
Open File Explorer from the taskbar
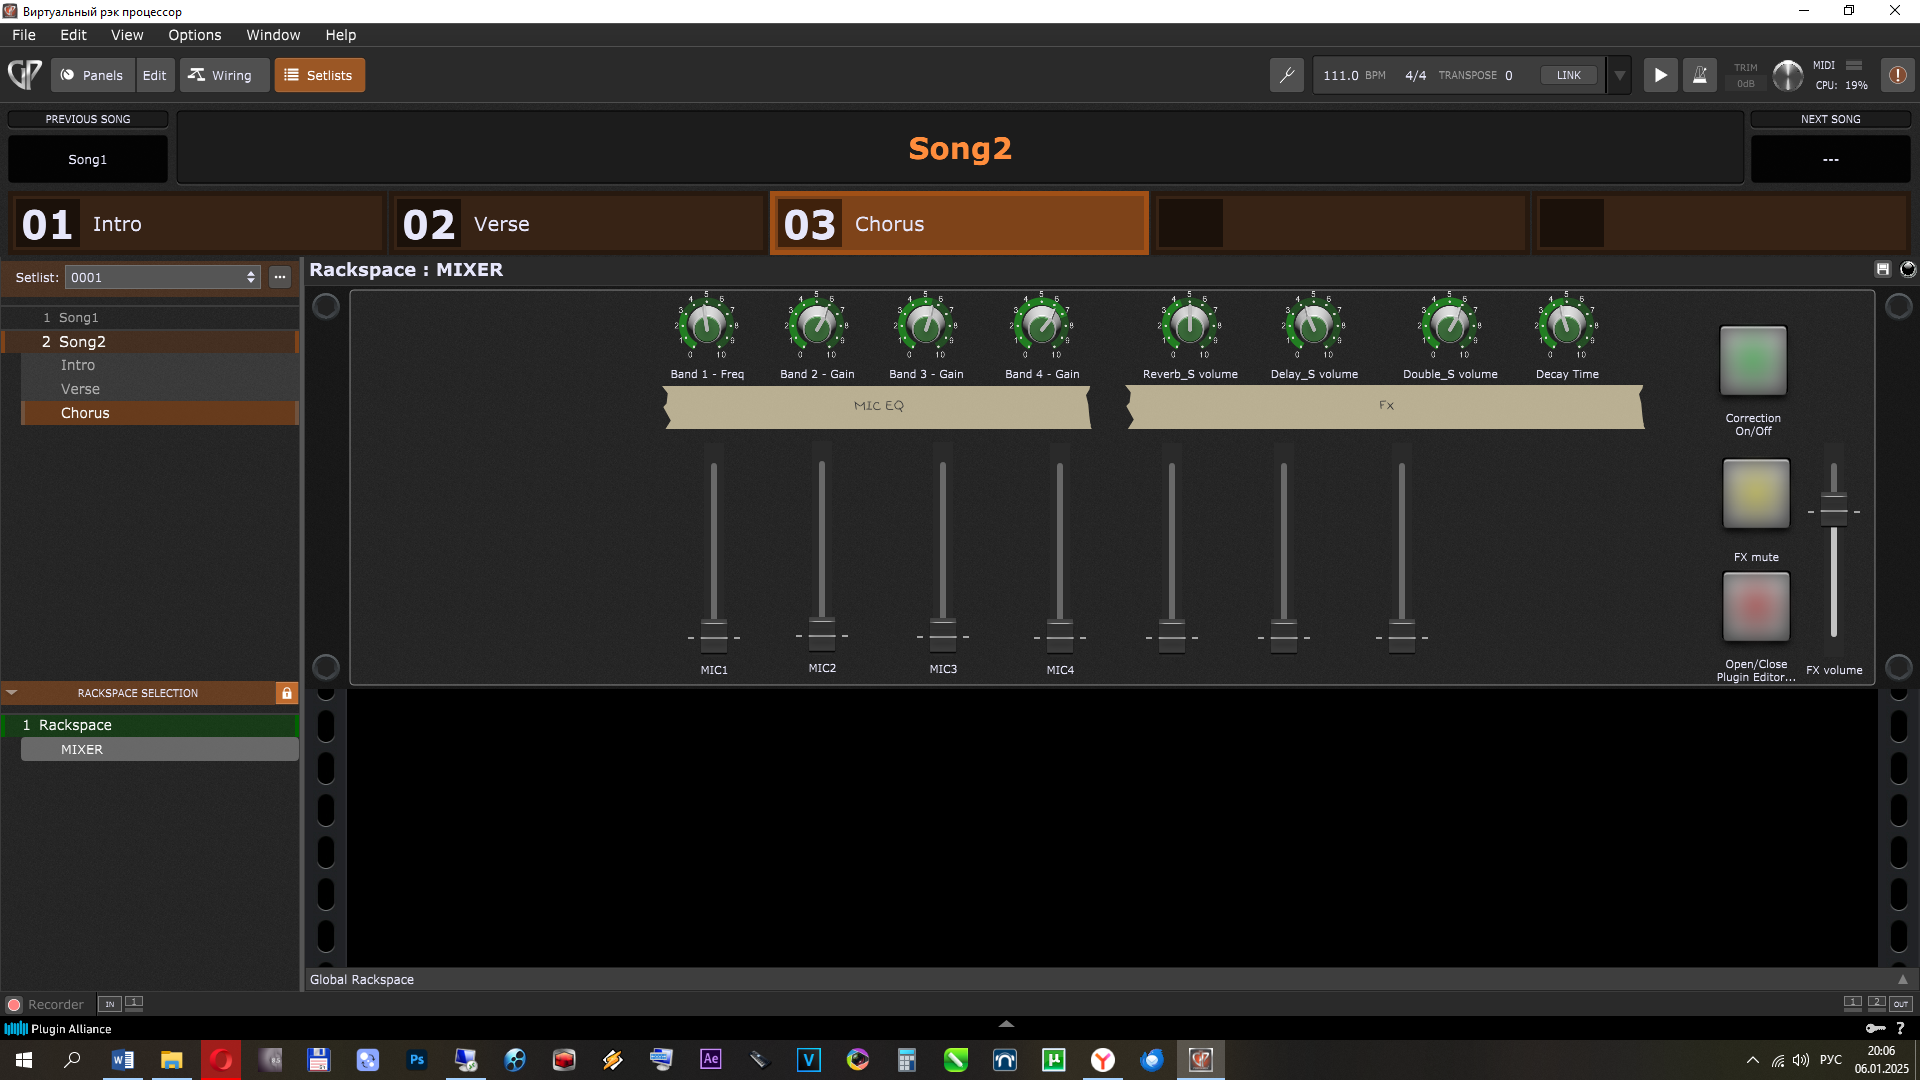[172, 1060]
